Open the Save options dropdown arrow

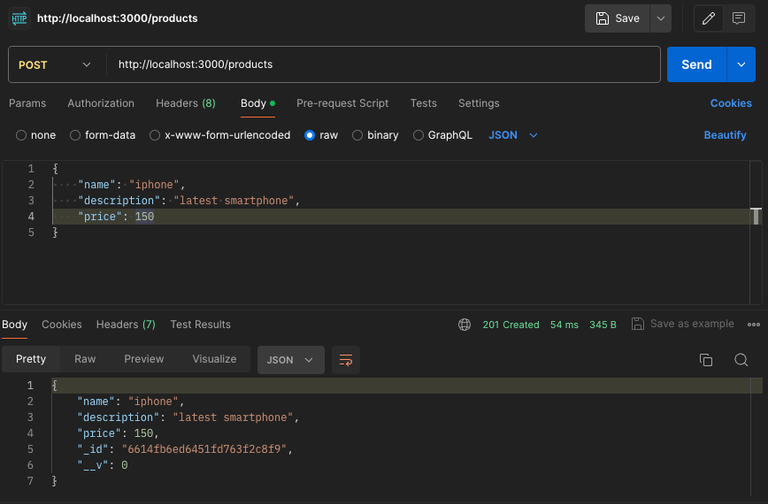tap(661, 19)
